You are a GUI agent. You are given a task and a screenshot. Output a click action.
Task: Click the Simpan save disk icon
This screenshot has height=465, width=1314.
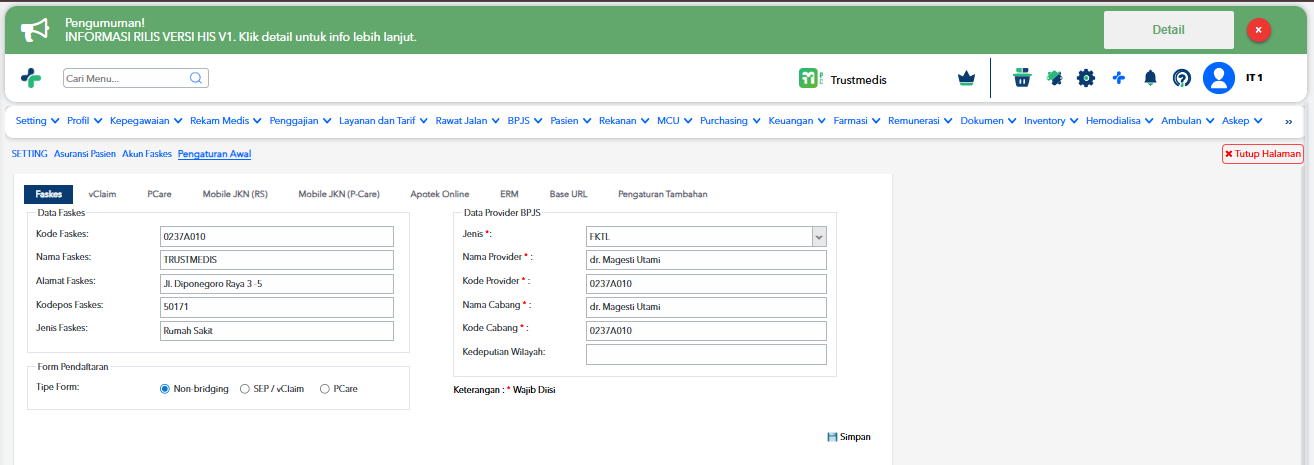coord(832,437)
